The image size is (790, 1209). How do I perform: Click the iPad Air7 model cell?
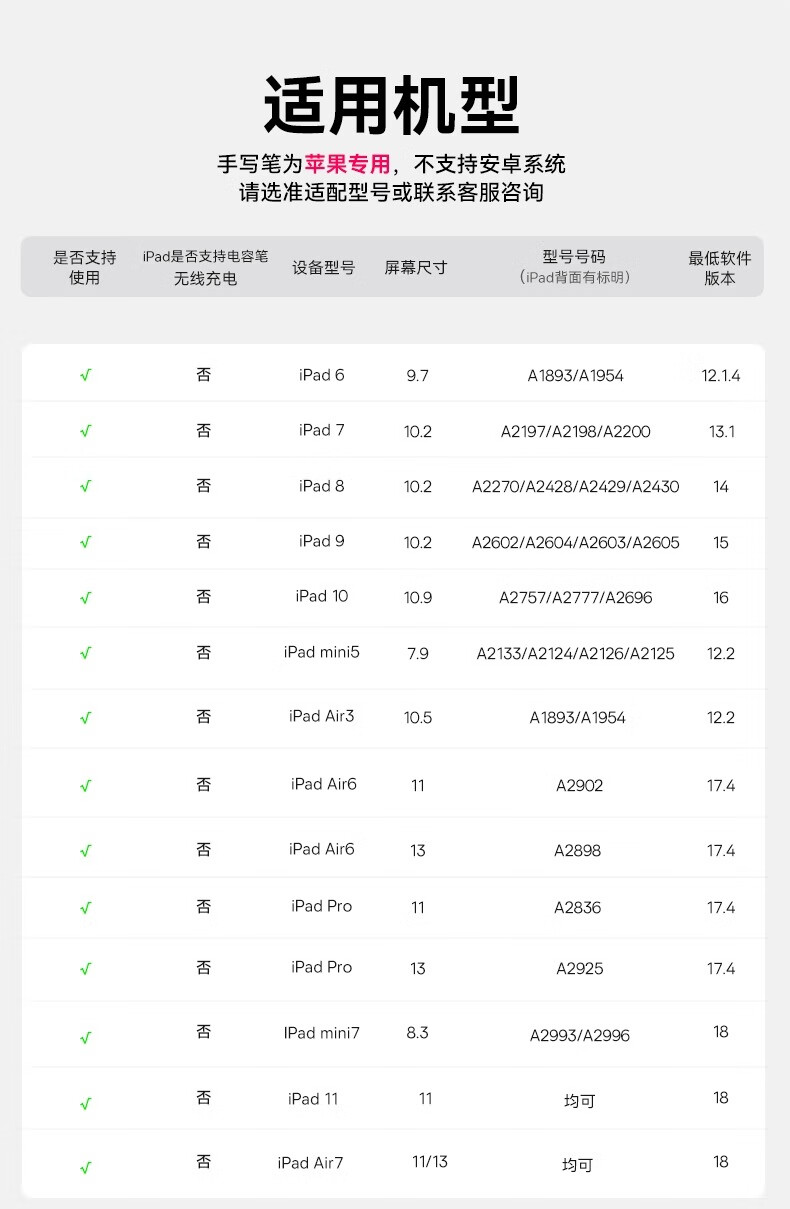pyautogui.click(x=310, y=1163)
